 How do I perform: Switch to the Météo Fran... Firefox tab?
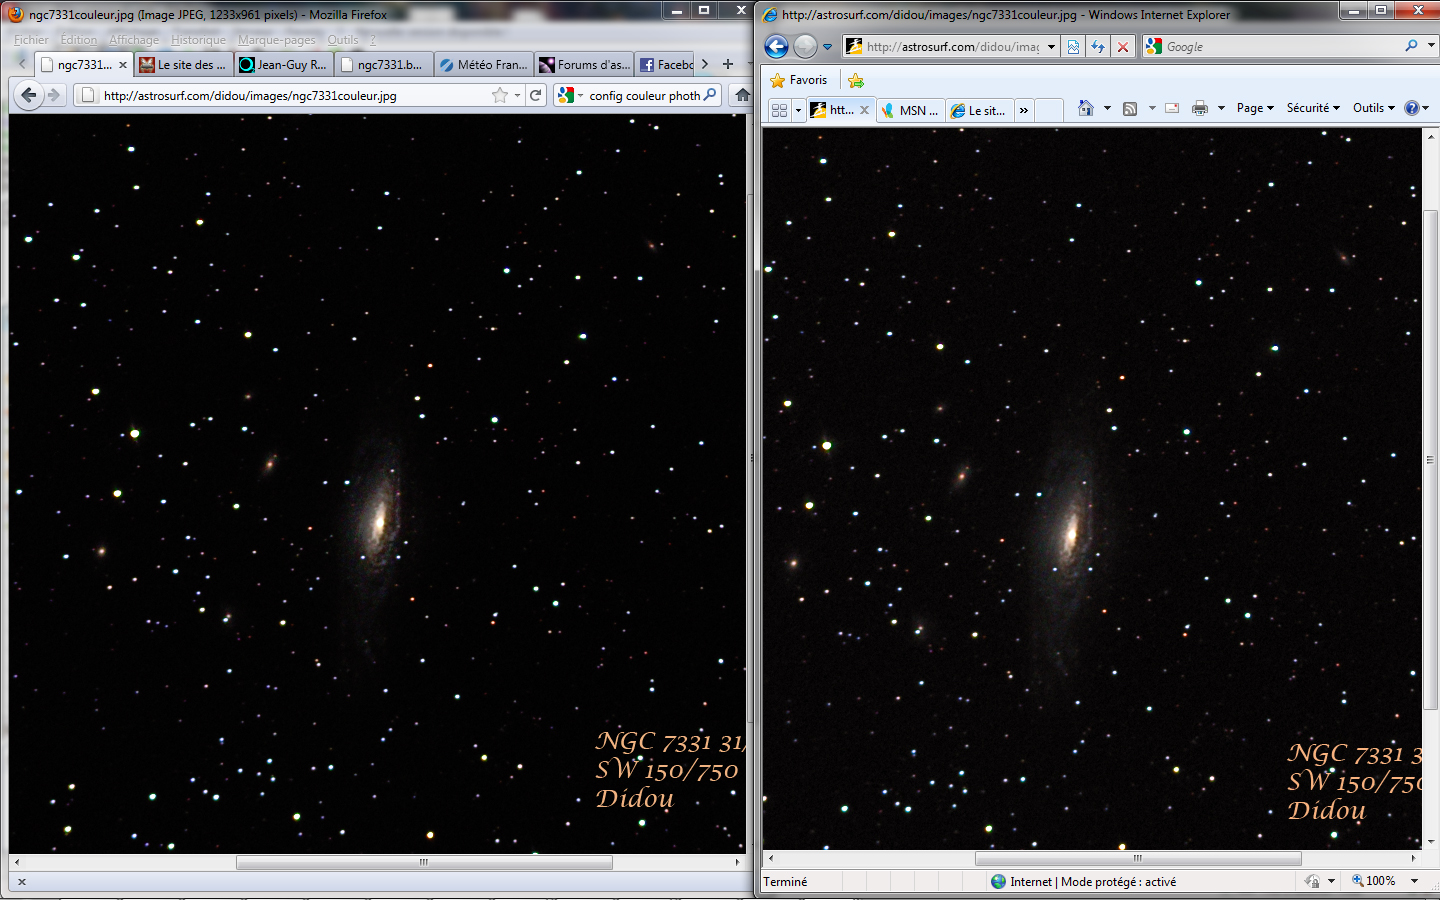click(484, 64)
